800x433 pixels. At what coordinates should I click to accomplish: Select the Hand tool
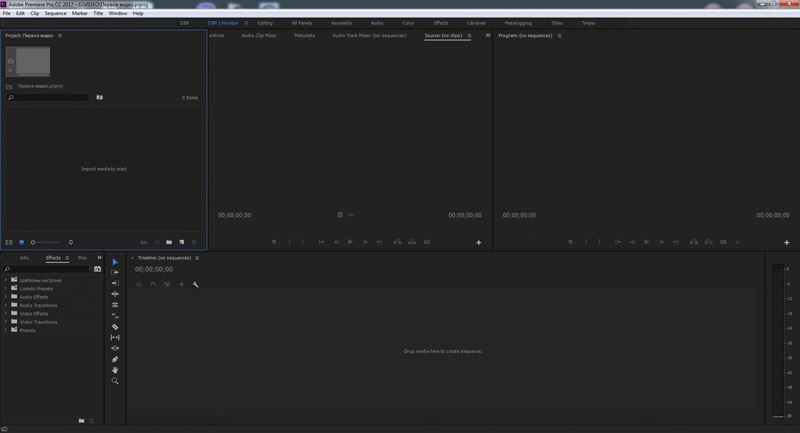(115, 370)
